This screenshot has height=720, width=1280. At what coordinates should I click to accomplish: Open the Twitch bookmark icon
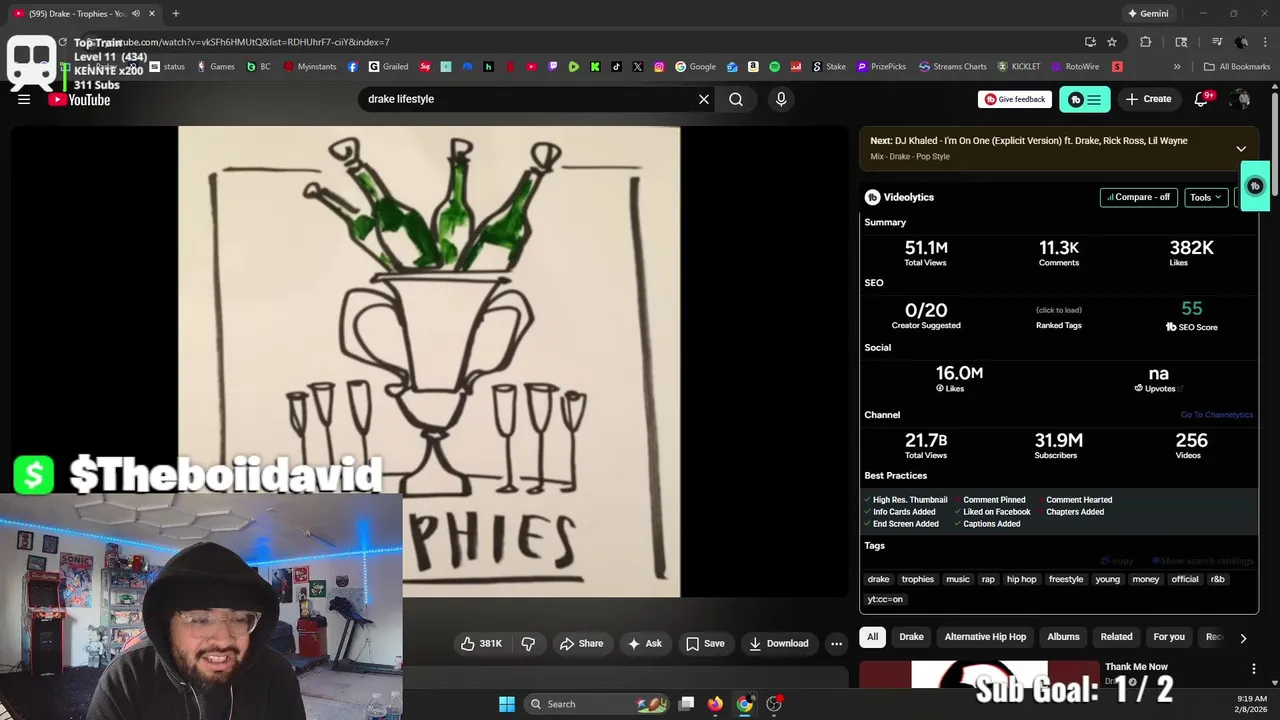coord(553,67)
